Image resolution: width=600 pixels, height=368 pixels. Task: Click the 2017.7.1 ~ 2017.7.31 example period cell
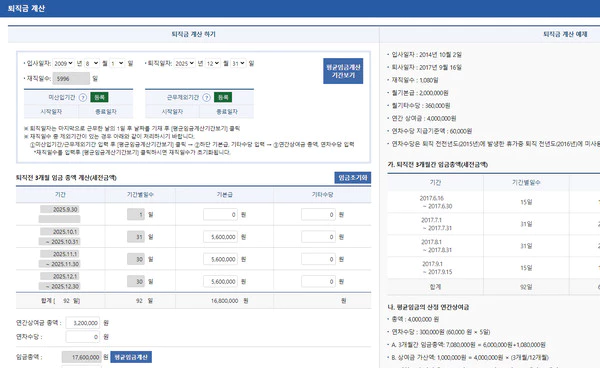[435, 224]
